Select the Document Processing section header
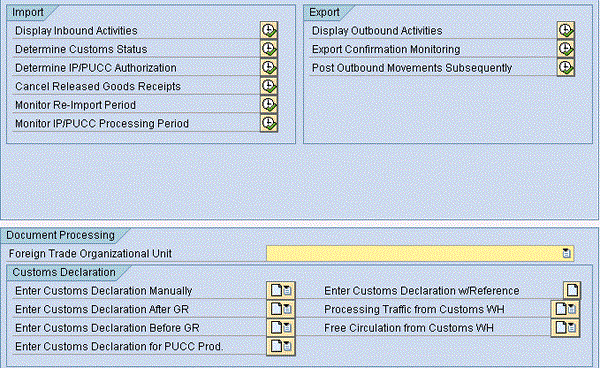This screenshot has width=600, height=368. click(60, 235)
